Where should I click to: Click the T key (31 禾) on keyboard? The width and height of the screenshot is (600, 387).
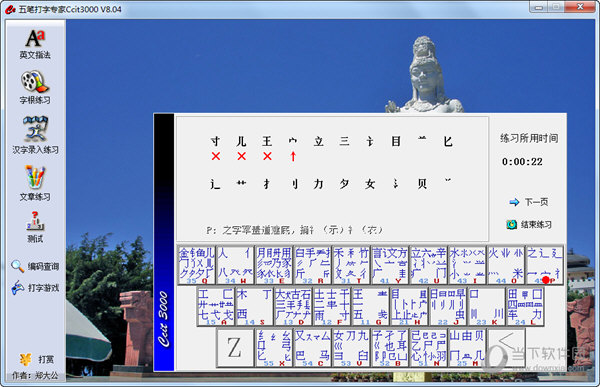point(351,265)
